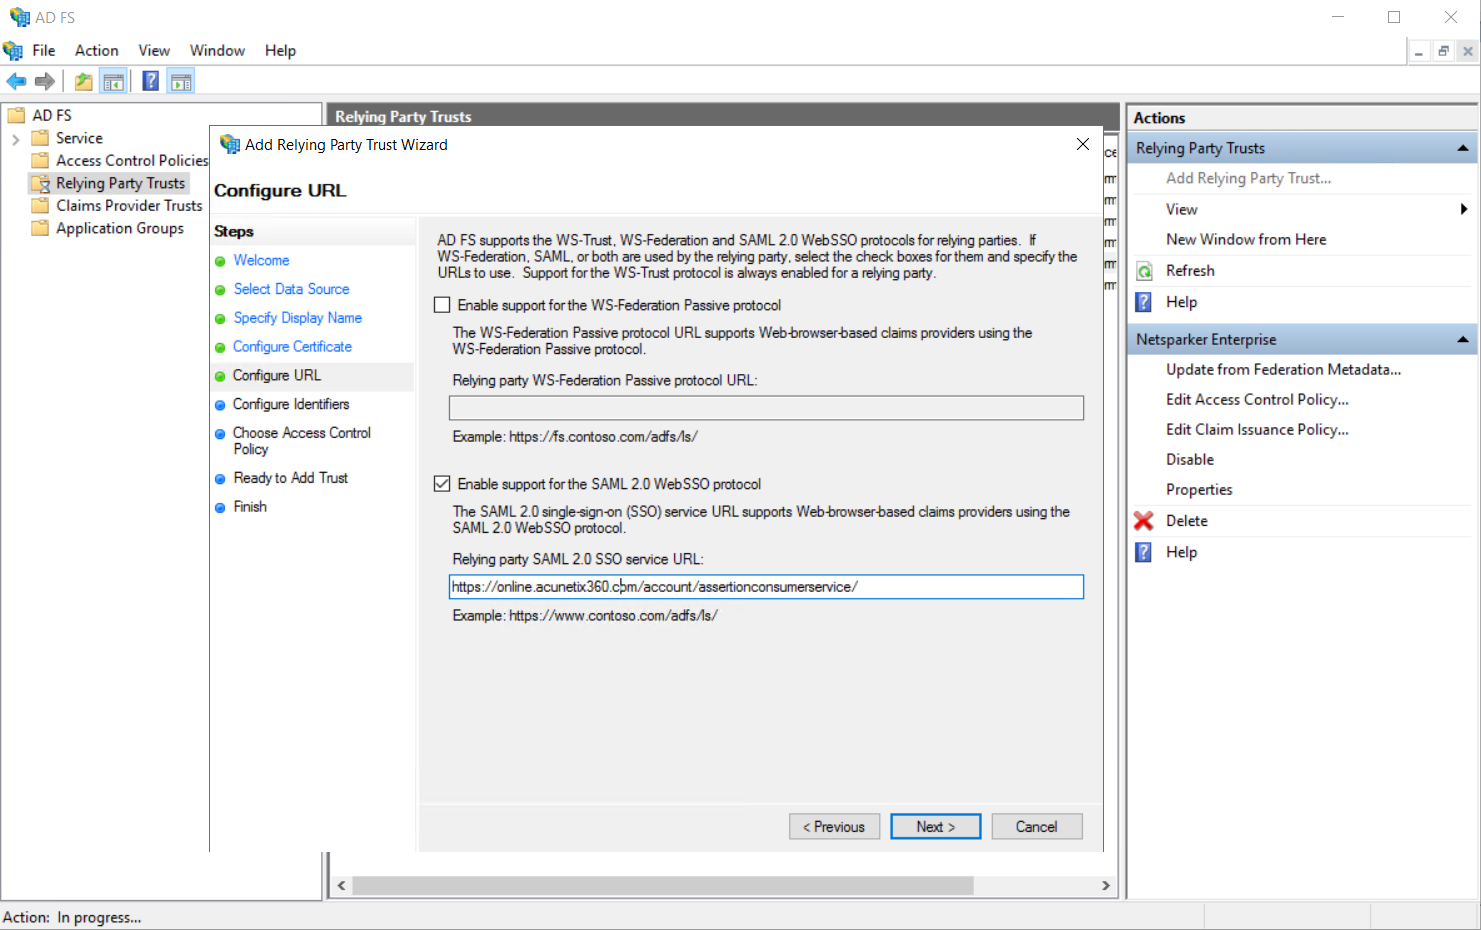Click the Previous button
This screenshot has height=930, width=1481.
click(x=834, y=827)
